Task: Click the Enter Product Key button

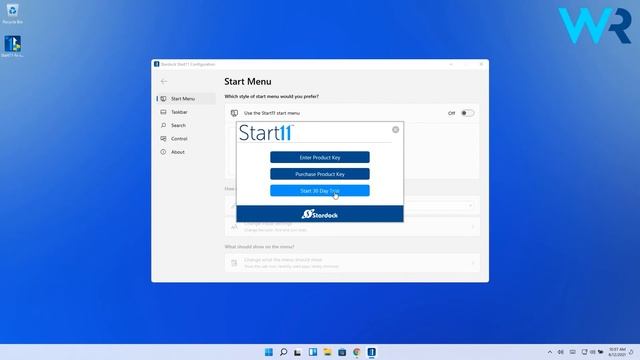Action: (x=320, y=157)
